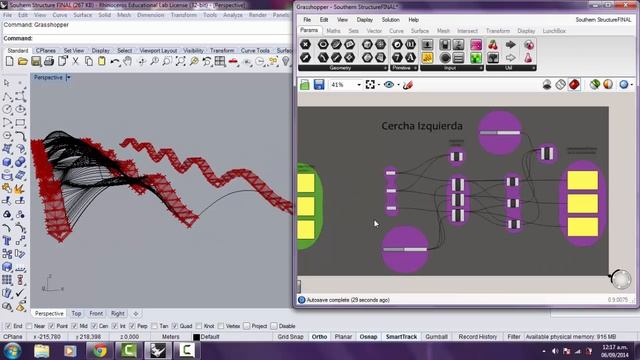The height and width of the screenshot is (360, 640).
Task: Open blue sphere preview settings dropdown
Action: tap(632, 85)
